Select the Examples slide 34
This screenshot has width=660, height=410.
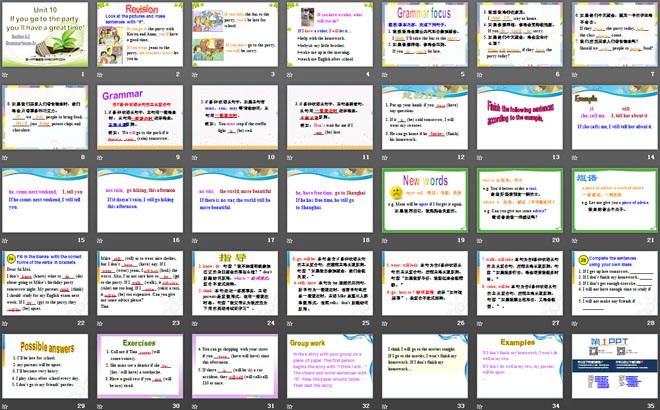pyautogui.click(x=520, y=366)
